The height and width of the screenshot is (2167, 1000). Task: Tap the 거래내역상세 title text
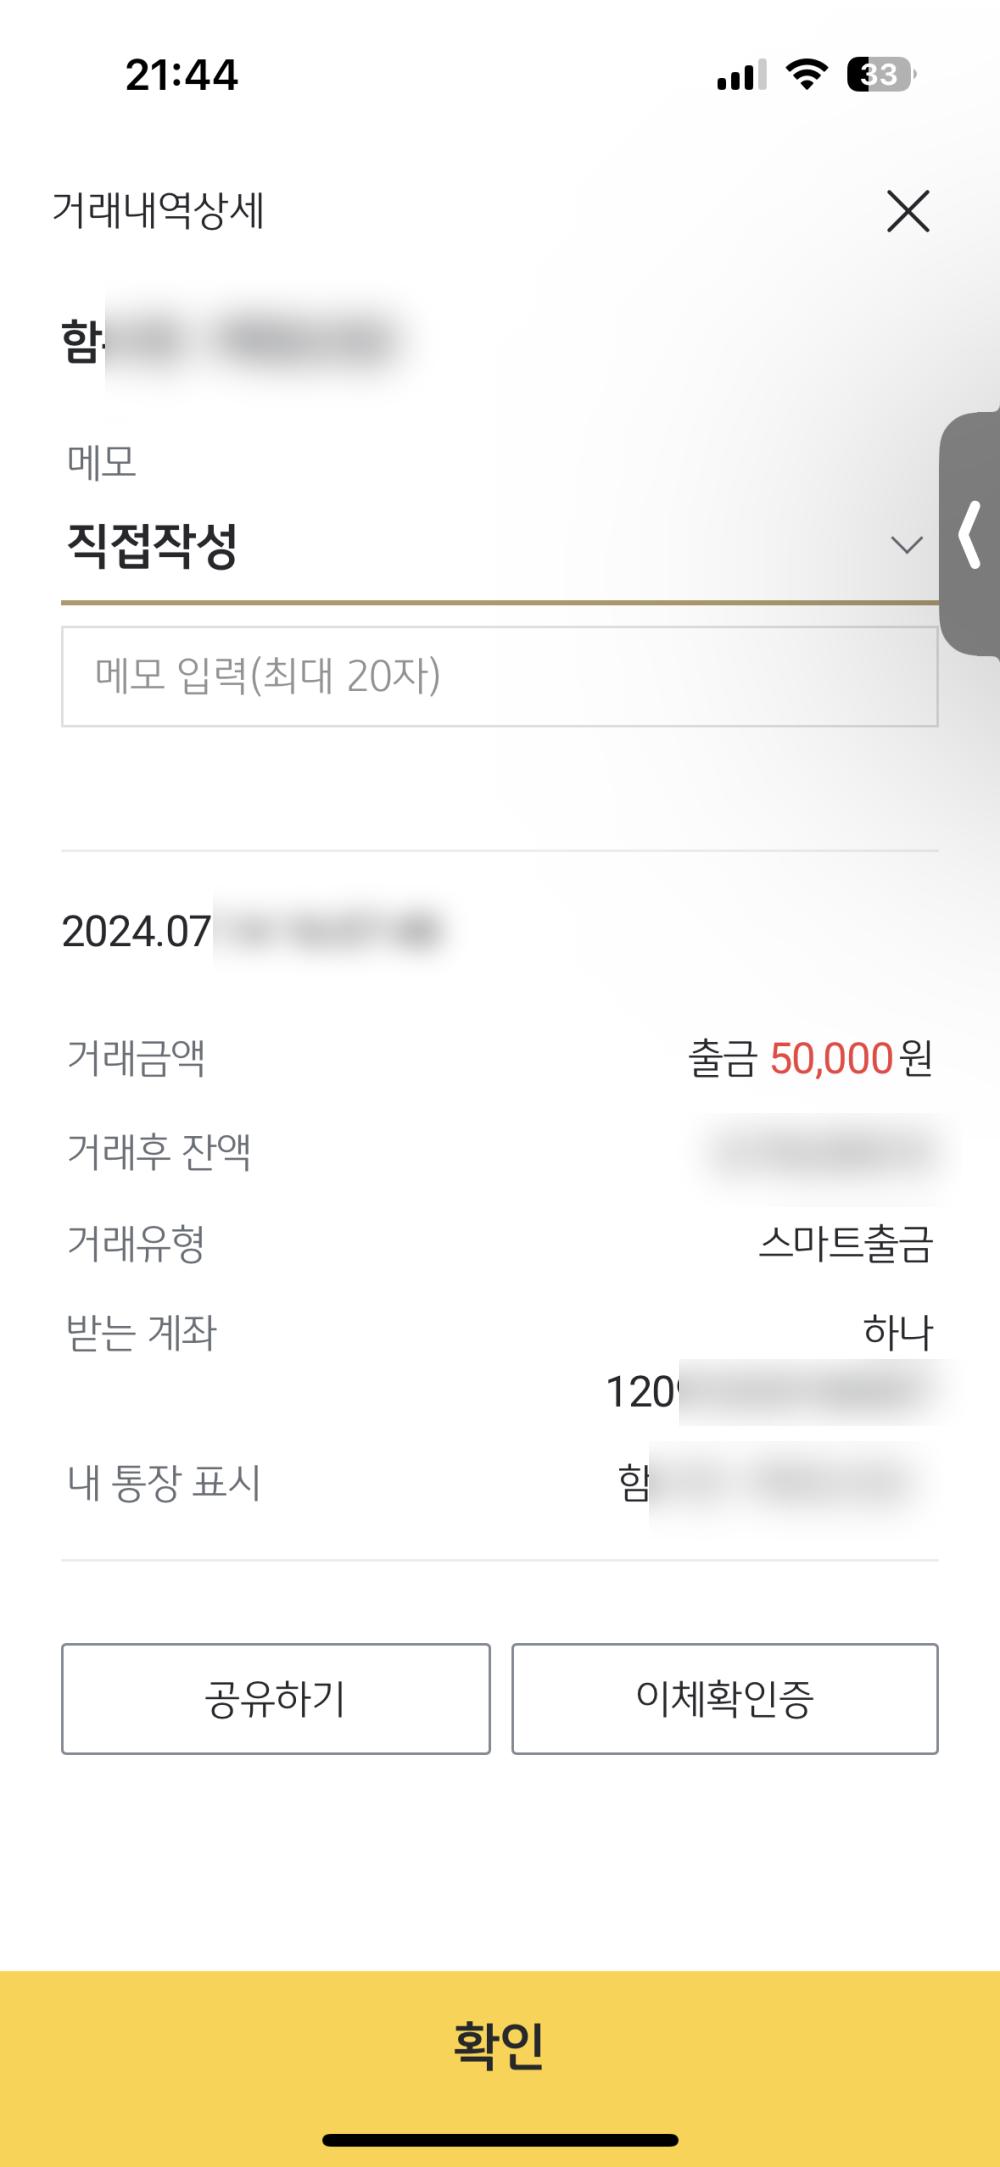click(x=158, y=211)
